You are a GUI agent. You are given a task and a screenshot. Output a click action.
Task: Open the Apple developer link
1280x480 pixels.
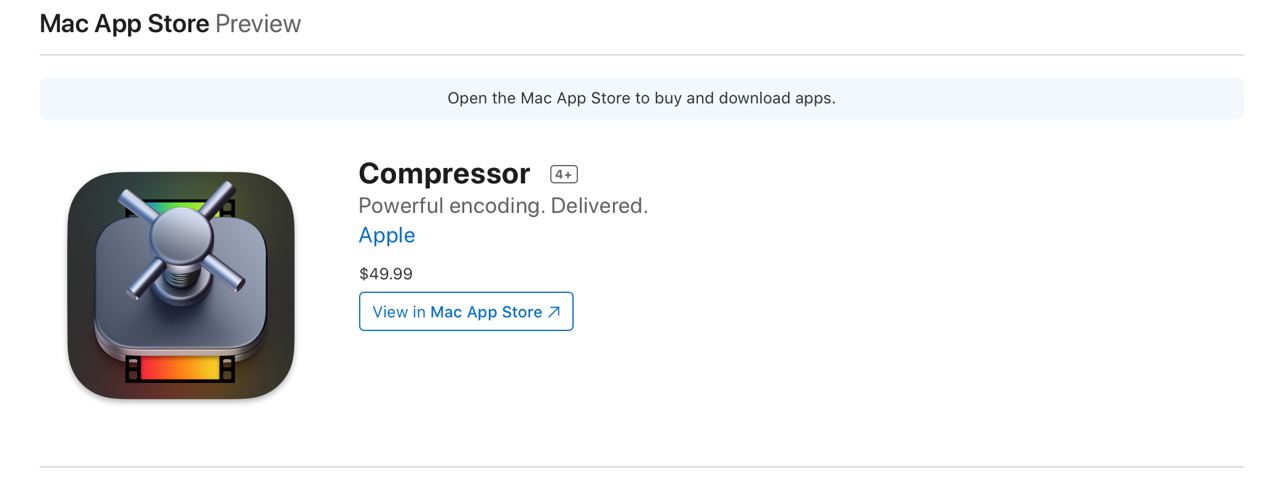click(387, 235)
